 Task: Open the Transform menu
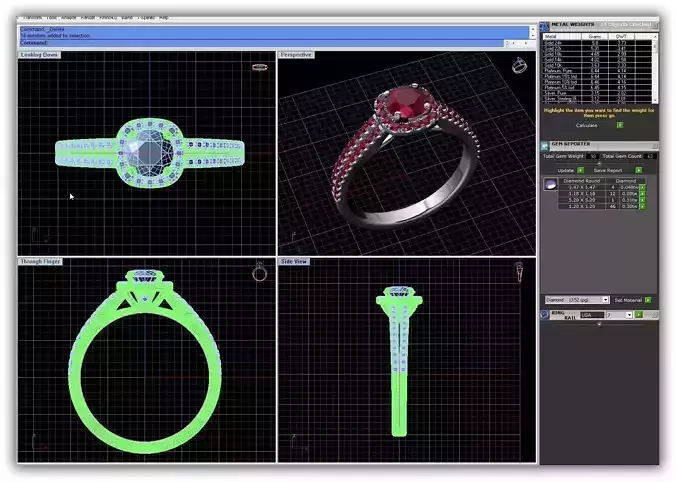32,18
